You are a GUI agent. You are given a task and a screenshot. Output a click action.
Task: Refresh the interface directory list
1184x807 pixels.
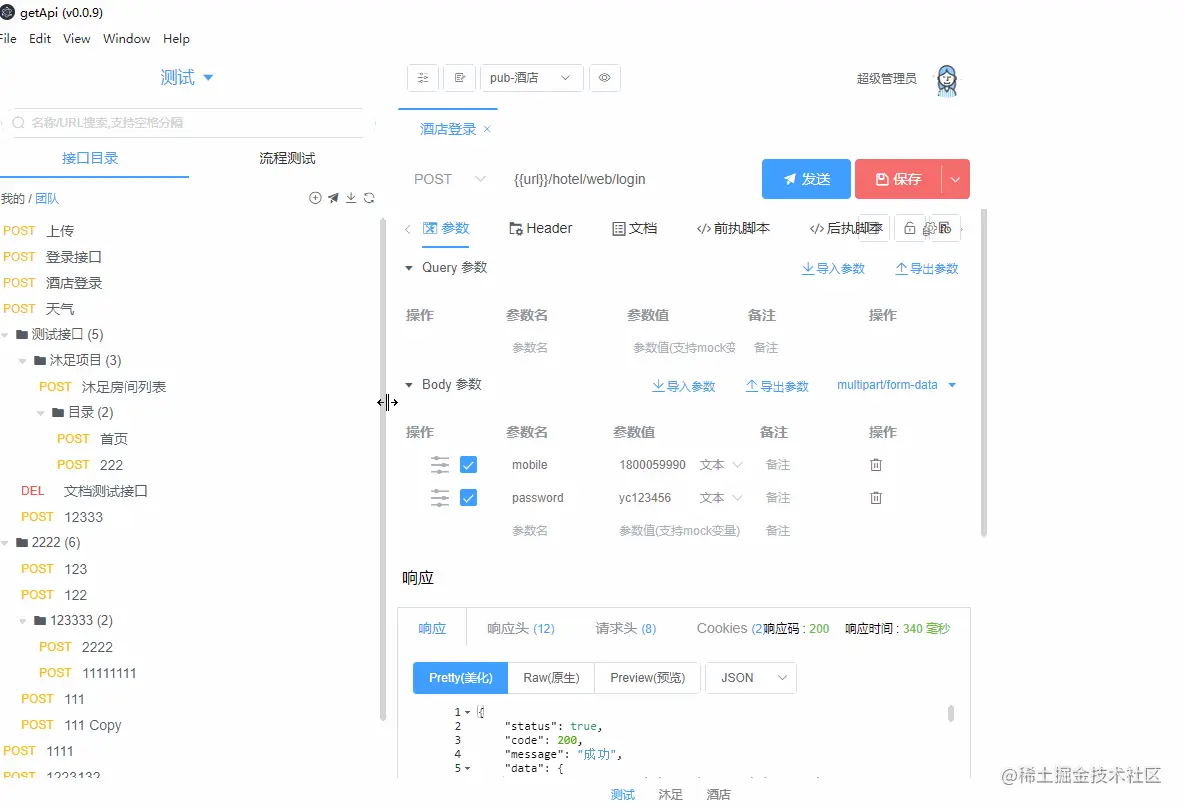[x=369, y=198]
